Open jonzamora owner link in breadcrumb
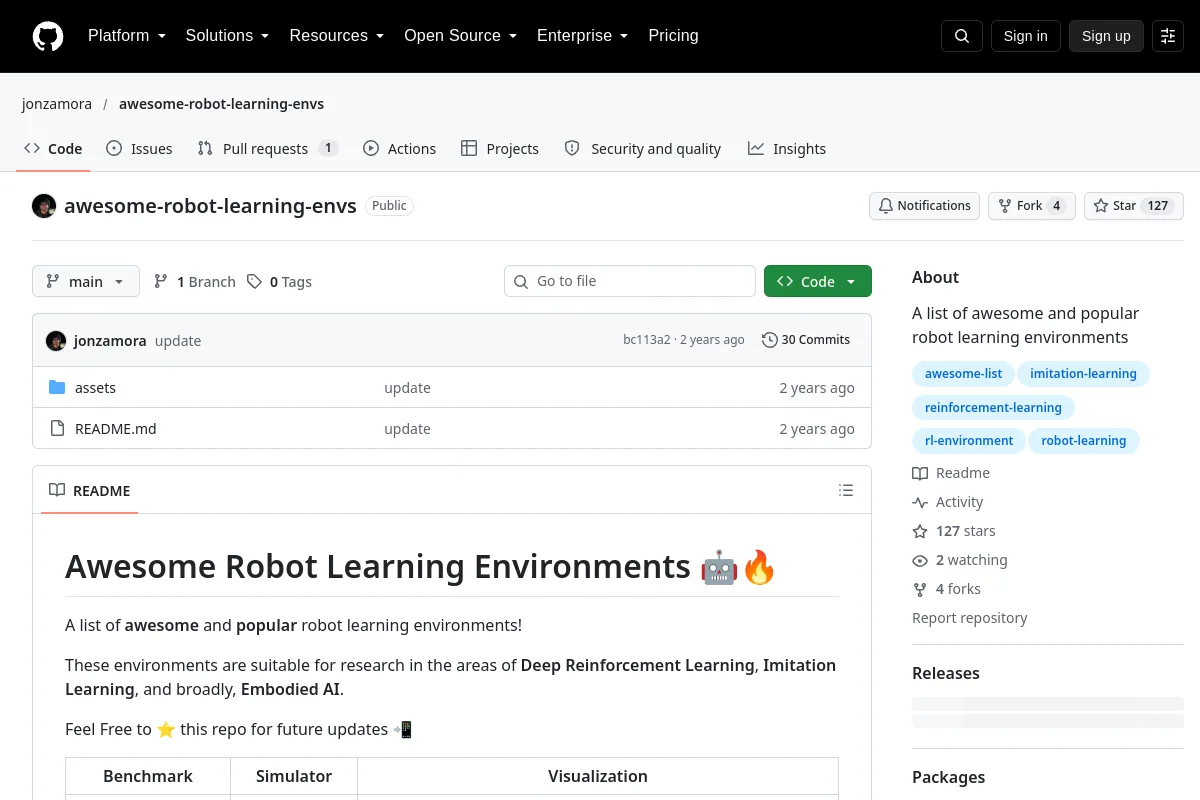 [x=57, y=104]
